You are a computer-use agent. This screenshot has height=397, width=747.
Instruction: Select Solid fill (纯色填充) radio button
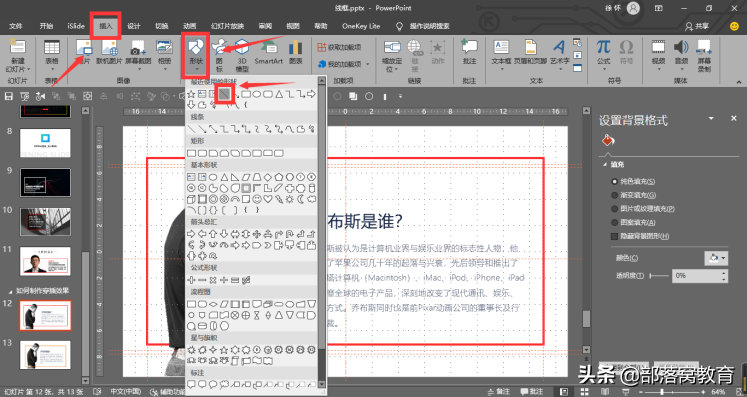615,182
